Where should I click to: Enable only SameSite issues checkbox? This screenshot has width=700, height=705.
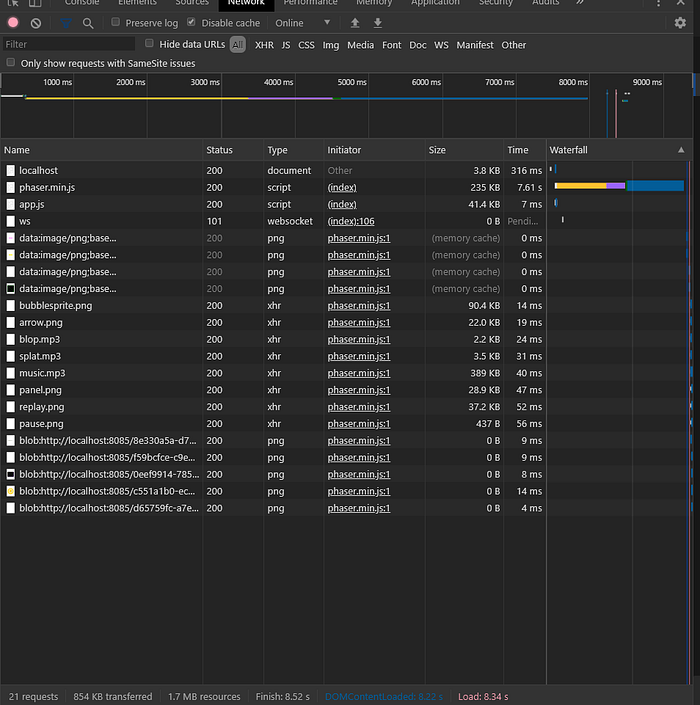[11, 62]
